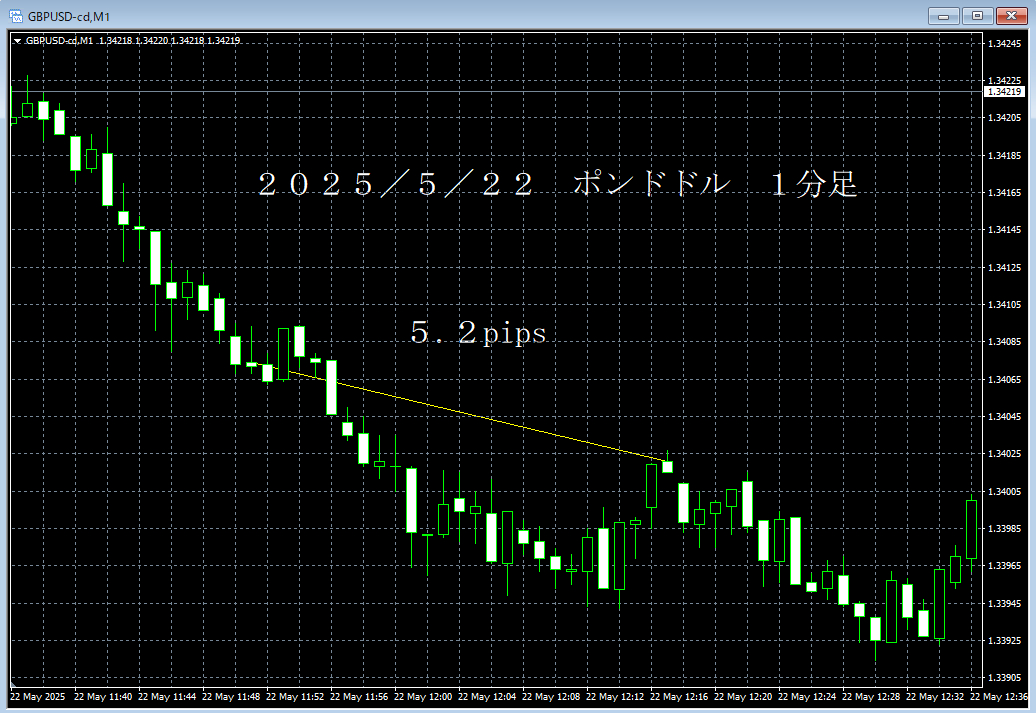Click the 1.34005 price scale label

[1004, 492]
